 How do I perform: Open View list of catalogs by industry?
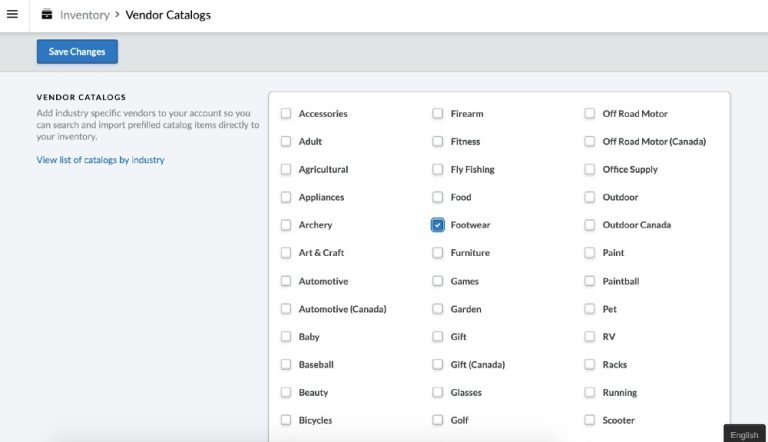point(100,160)
